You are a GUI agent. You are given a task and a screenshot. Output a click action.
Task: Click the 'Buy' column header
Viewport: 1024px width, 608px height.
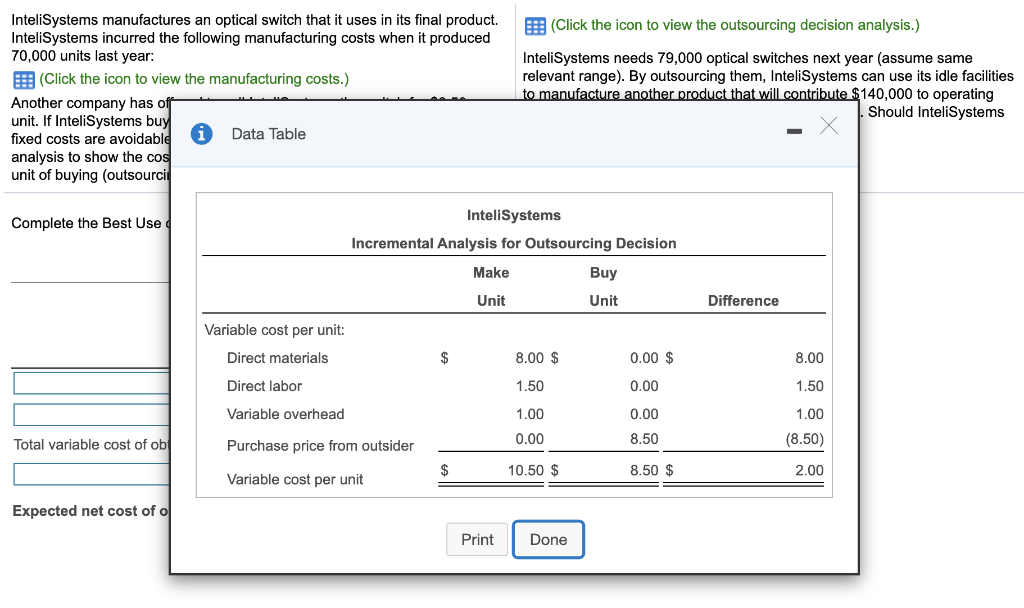pos(603,272)
